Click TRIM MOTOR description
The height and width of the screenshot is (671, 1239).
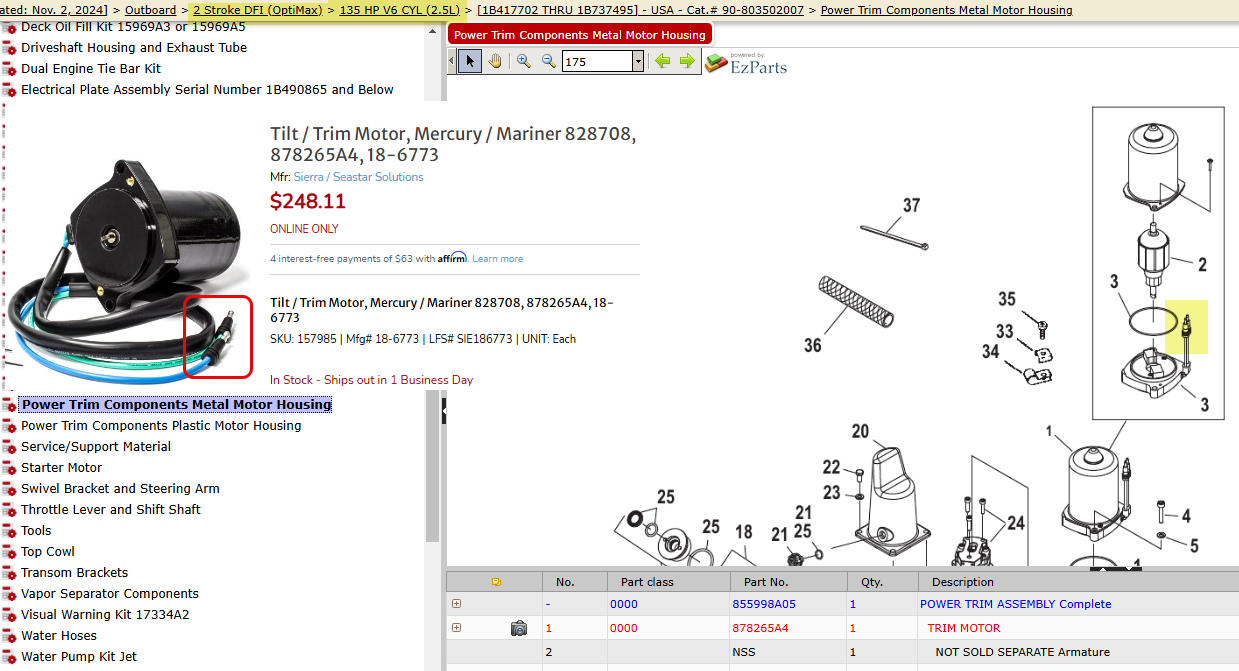963,628
